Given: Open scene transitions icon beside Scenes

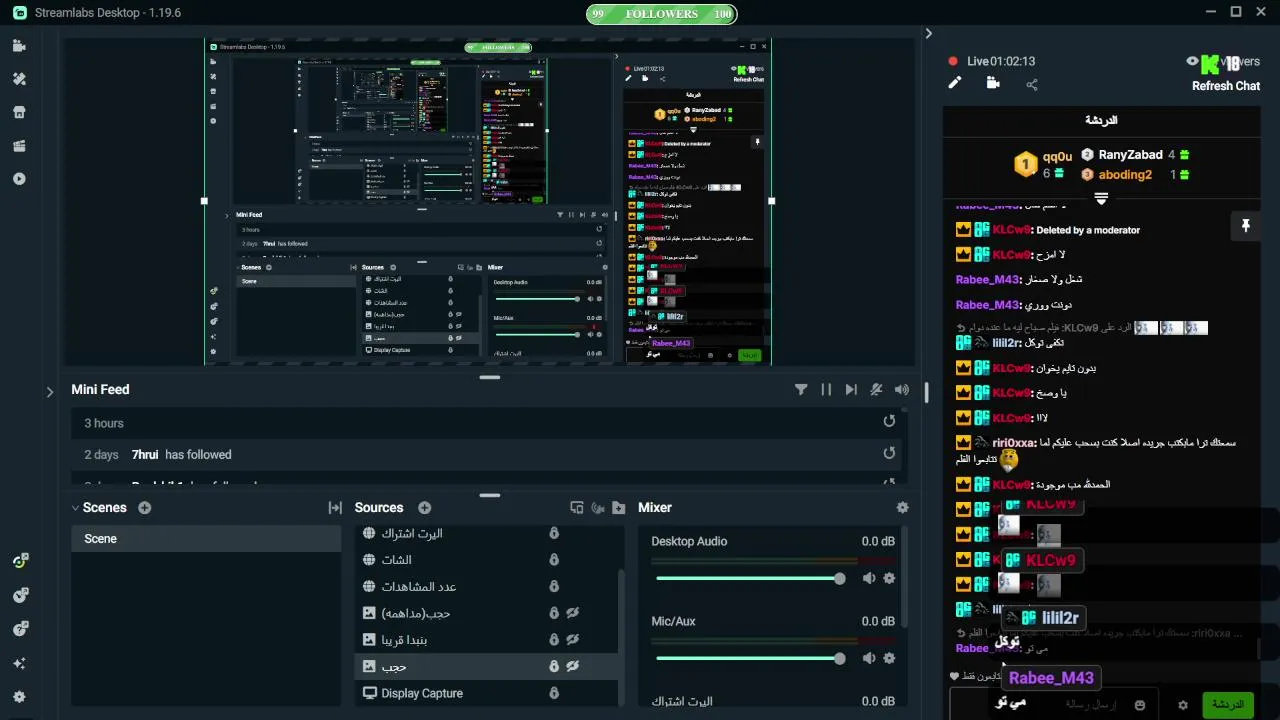Looking at the screenshot, I should coord(335,508).
